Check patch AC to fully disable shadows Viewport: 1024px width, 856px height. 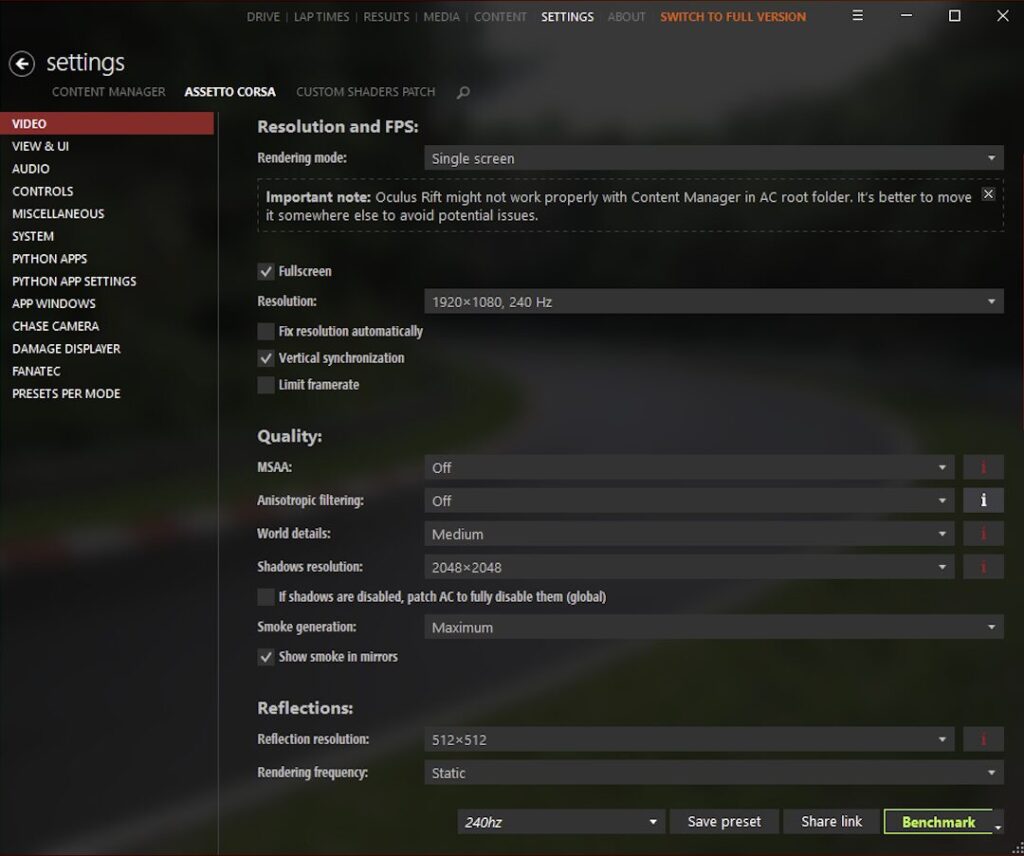click(266, 597)
